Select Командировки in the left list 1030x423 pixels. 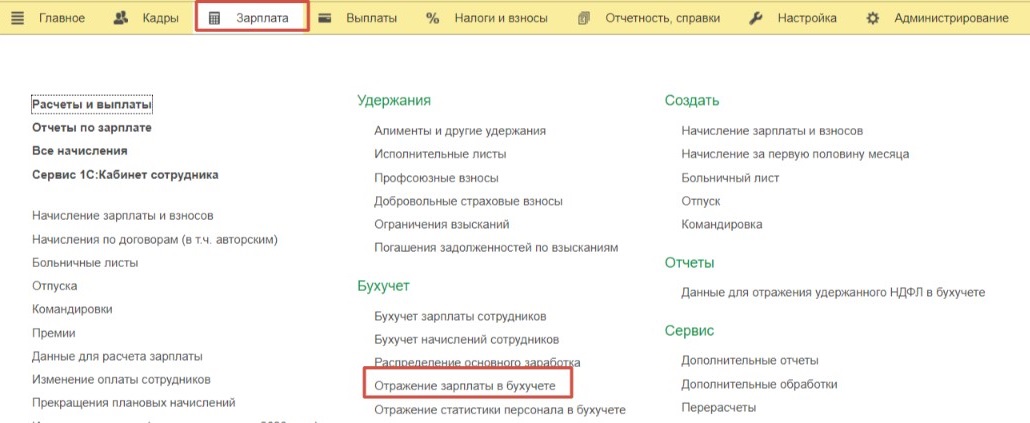72,309
